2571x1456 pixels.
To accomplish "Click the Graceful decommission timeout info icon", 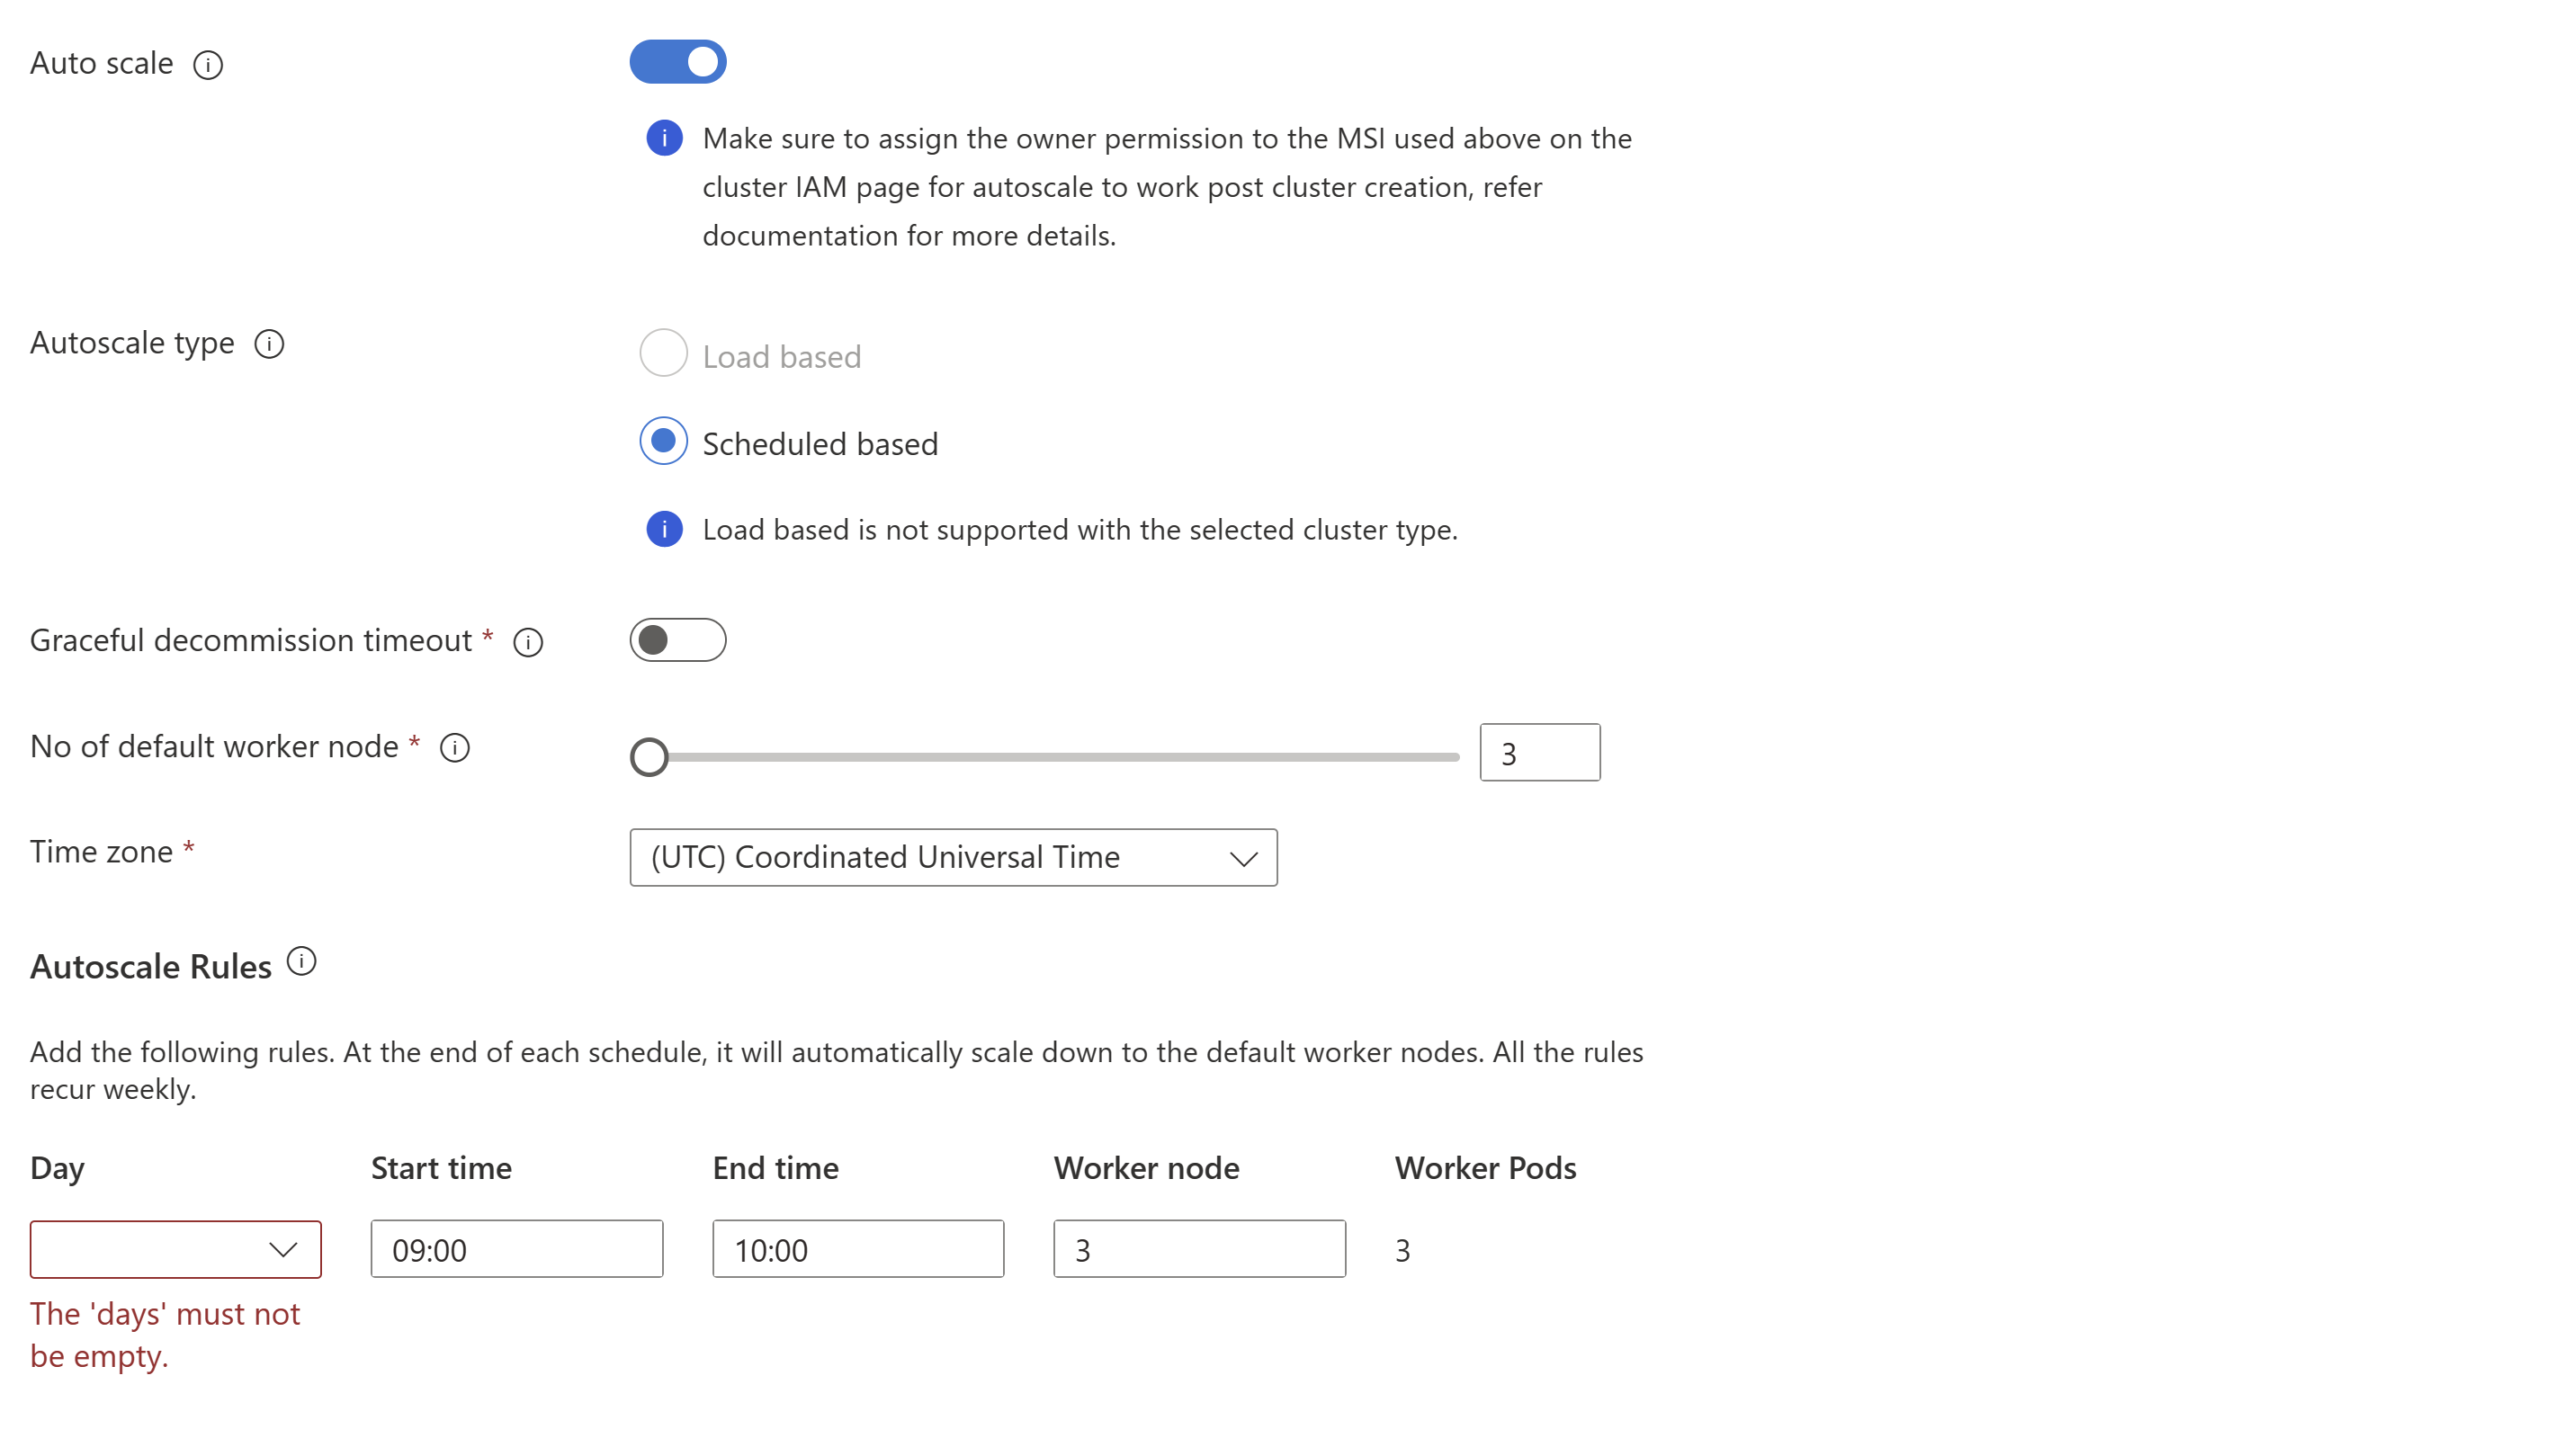I will [x=530, y=640].
